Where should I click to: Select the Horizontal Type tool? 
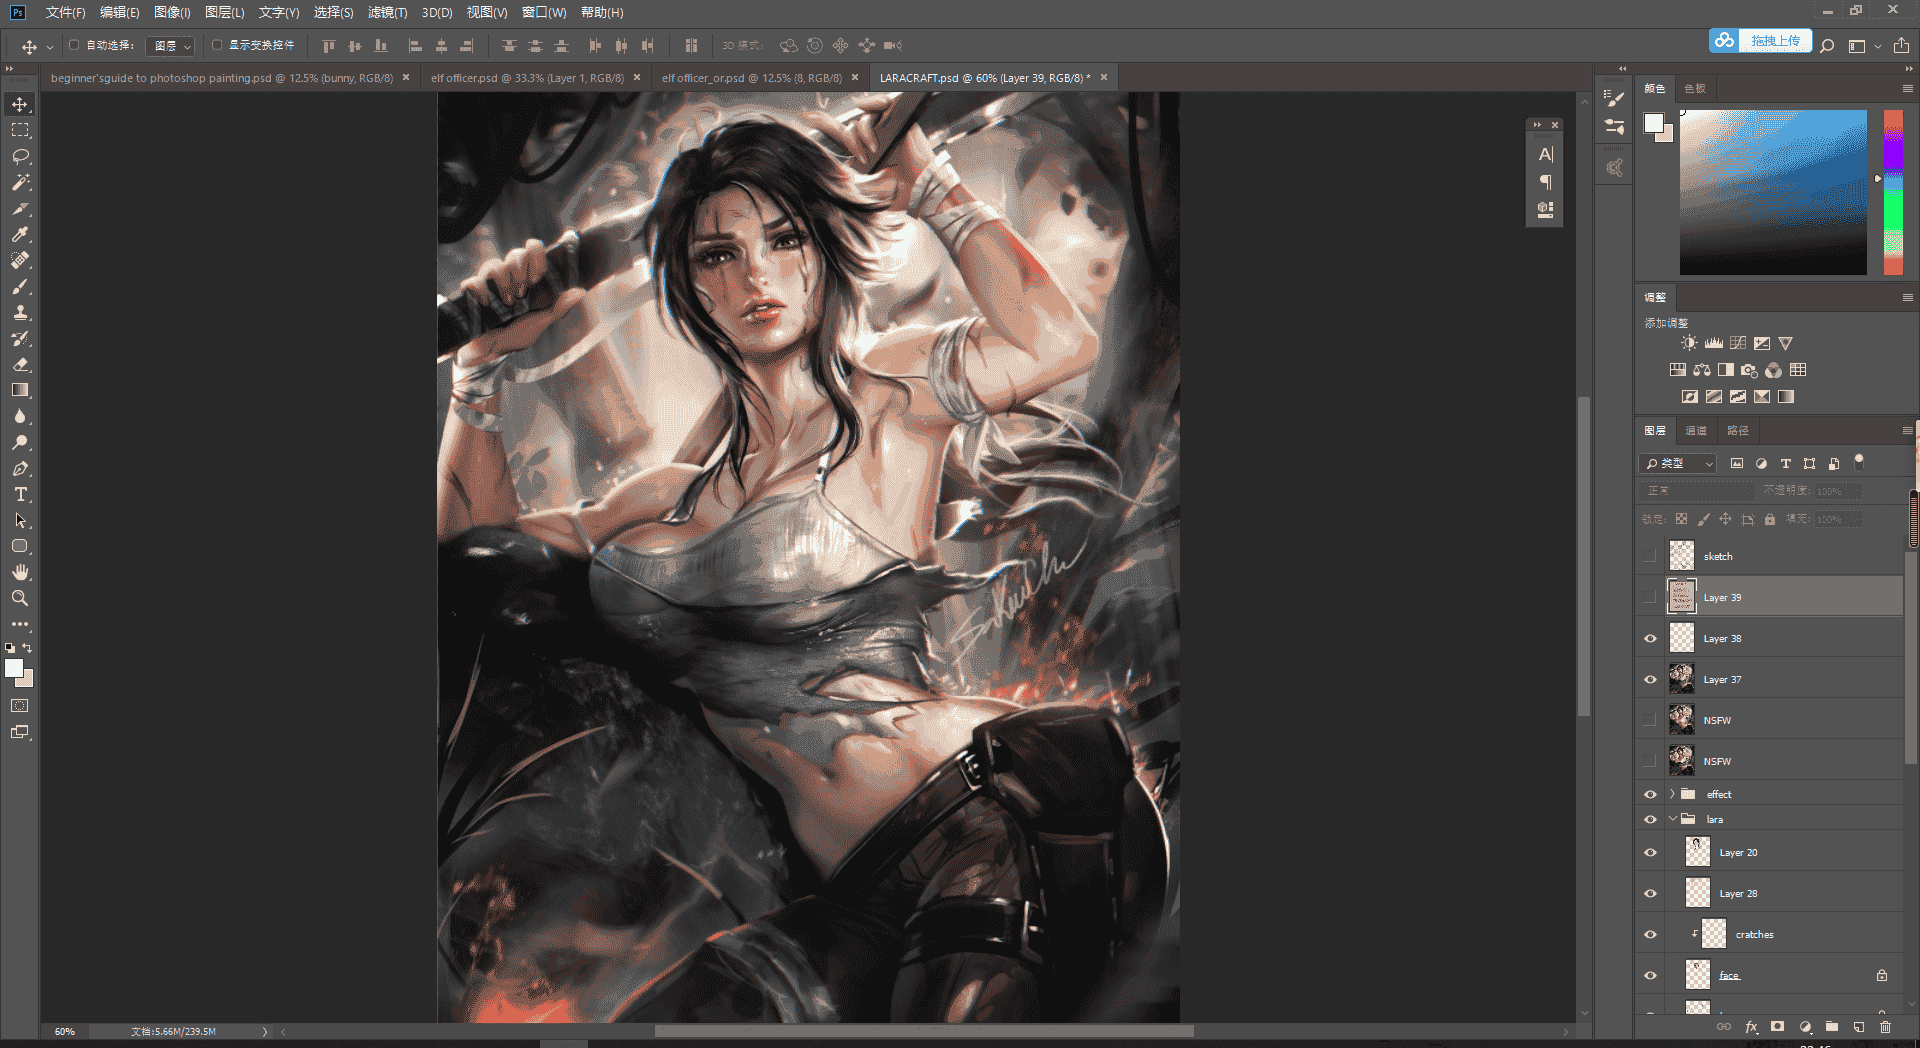pos(20,494)
